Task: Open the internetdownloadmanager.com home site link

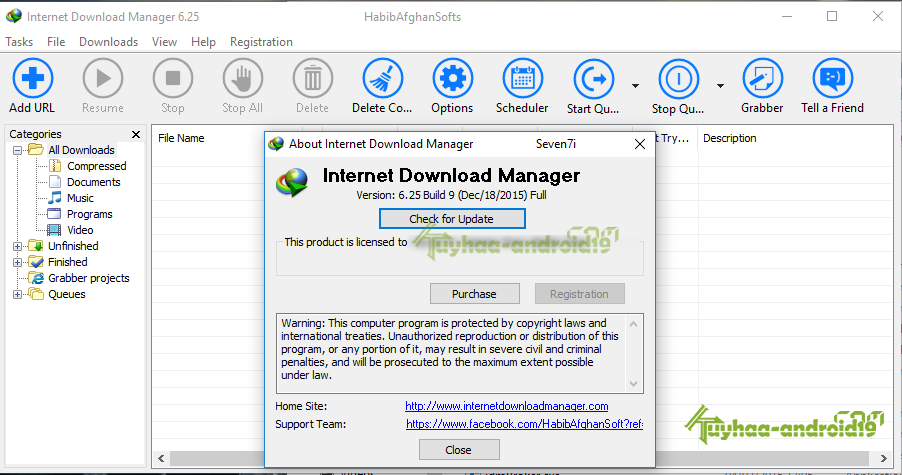Action: click(506, 406)
